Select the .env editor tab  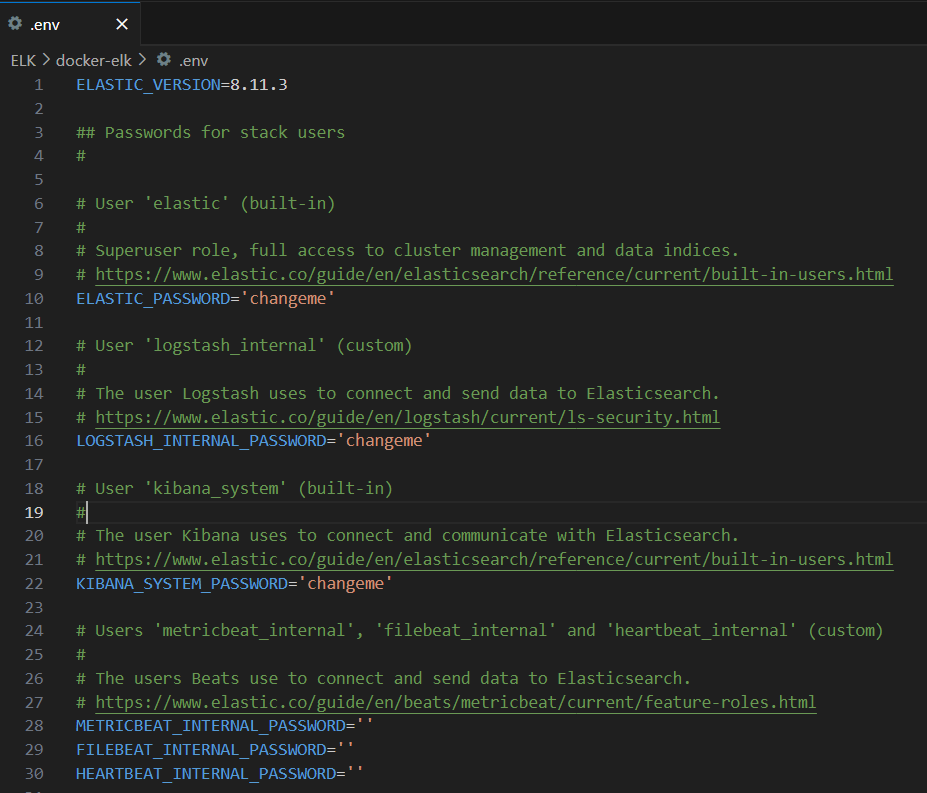point(70,24)
